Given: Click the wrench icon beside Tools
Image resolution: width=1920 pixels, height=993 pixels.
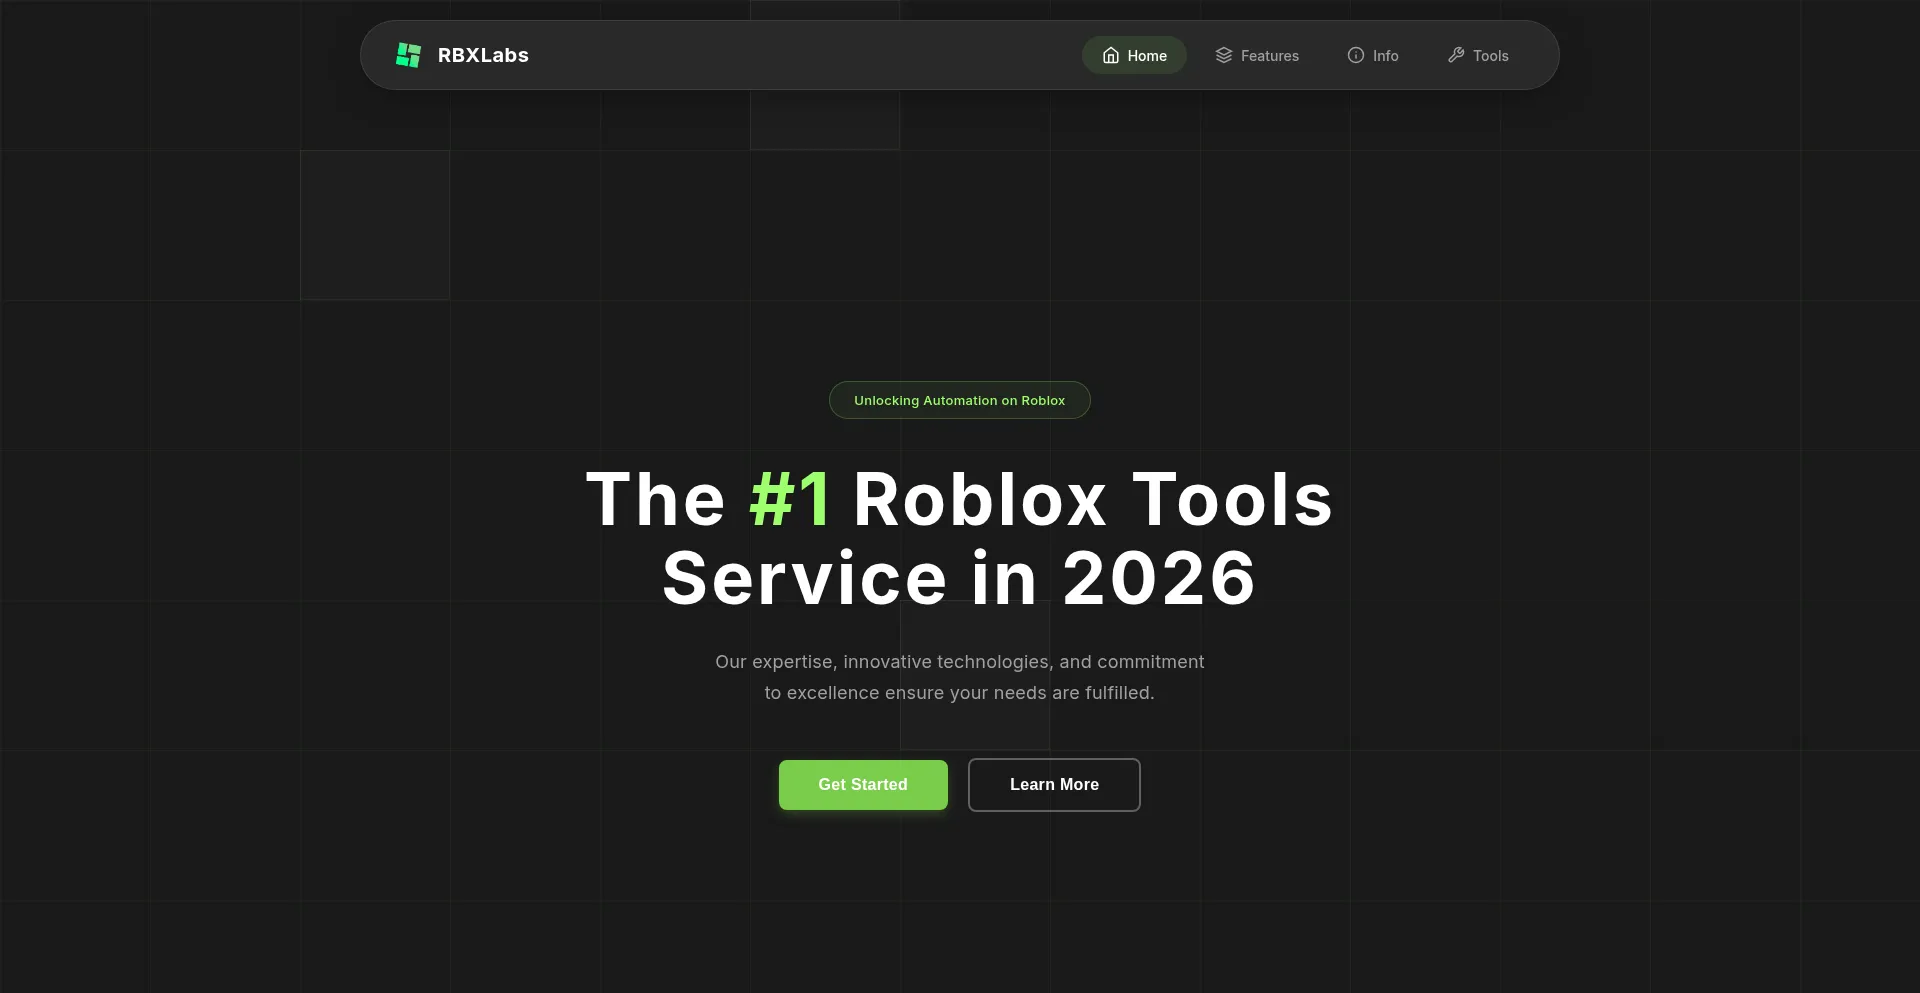Looking at the screenshot, I should [1456, 55].
